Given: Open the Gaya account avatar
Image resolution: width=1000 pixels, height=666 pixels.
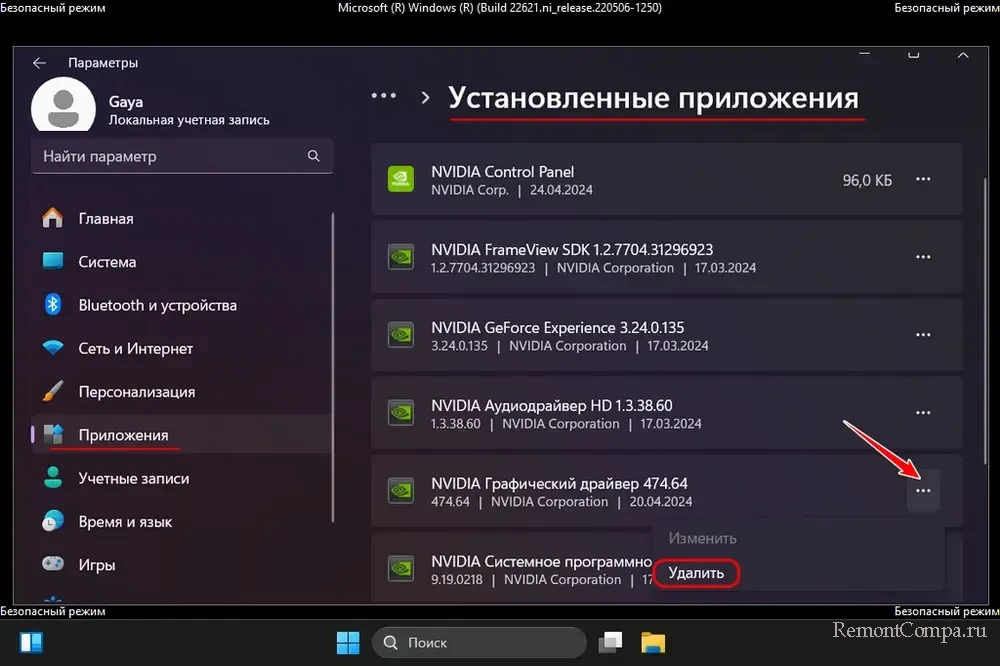Looking at the screenshot, I should [x=63, y=105].
